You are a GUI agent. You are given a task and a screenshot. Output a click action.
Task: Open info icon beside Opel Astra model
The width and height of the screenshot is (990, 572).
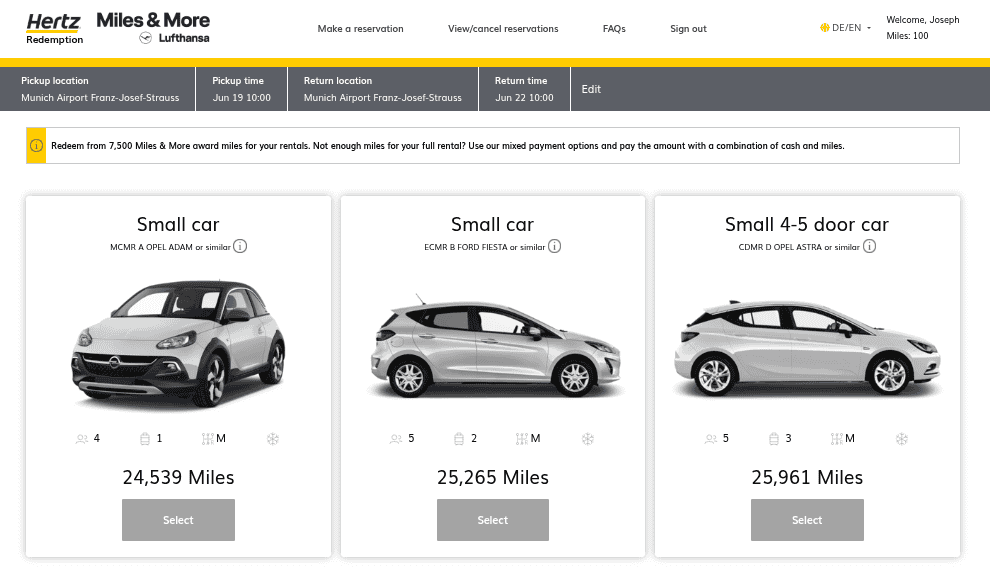[x=869, y=247]
